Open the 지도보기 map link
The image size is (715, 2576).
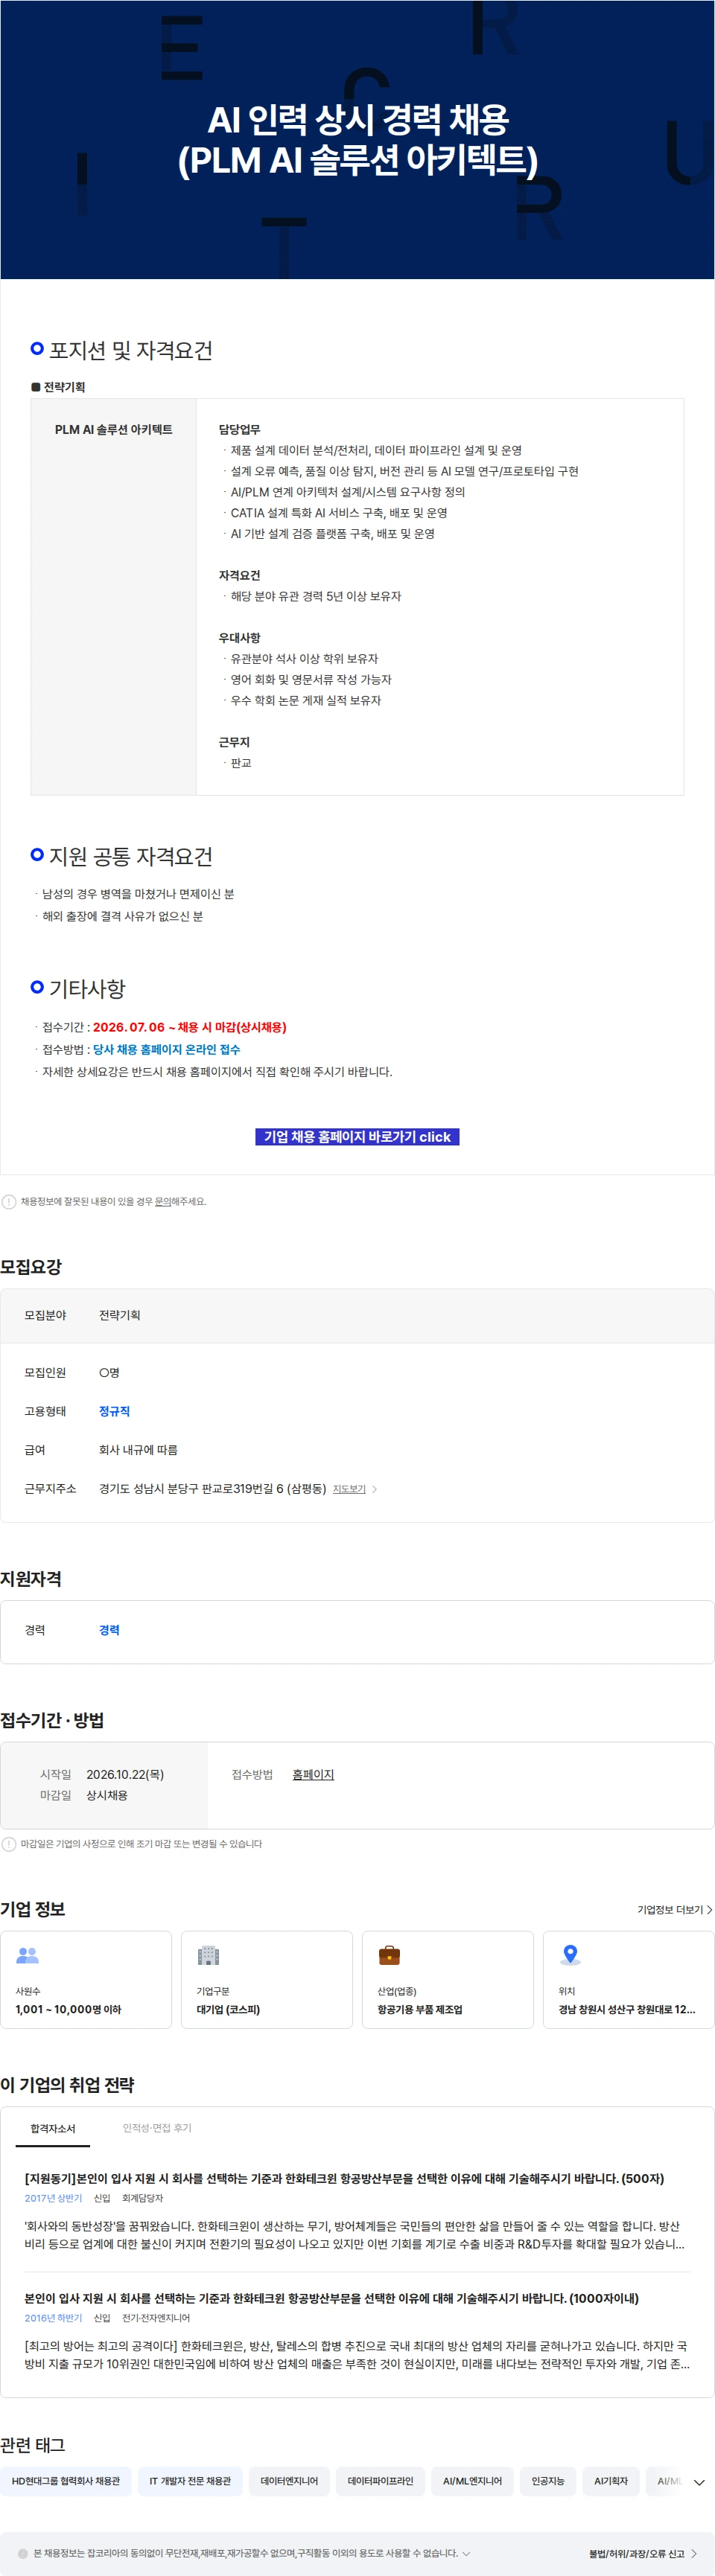tap(349, 1488)
